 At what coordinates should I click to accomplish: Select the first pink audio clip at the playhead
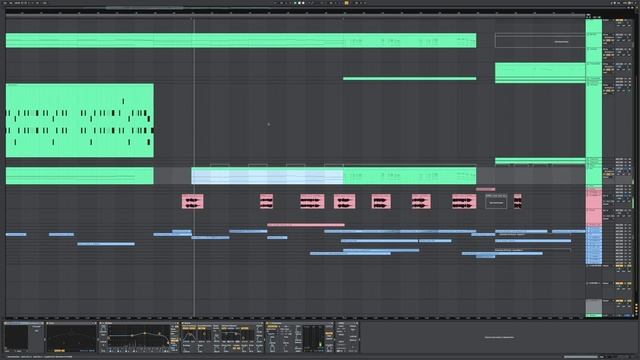tap(193, 201)
